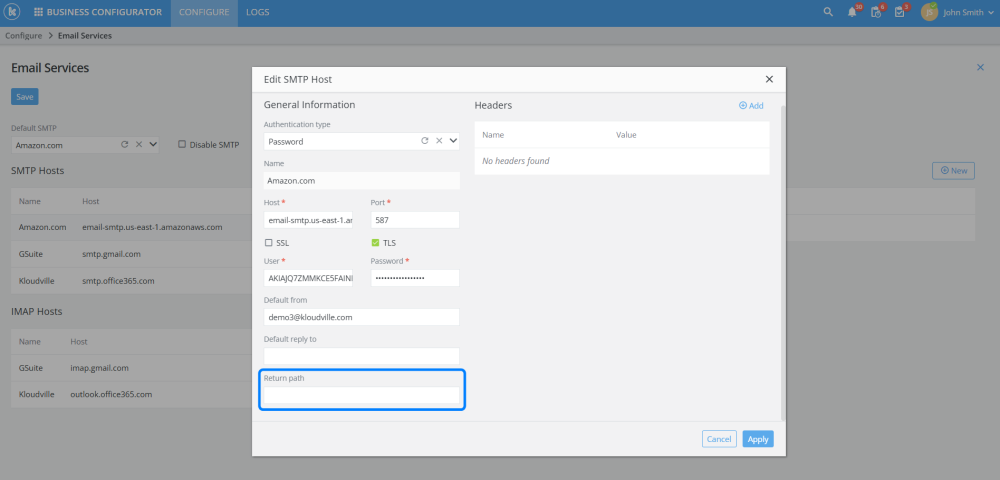Close the Email Services page
Viewport: 1000px width, 480px height.
980,67
